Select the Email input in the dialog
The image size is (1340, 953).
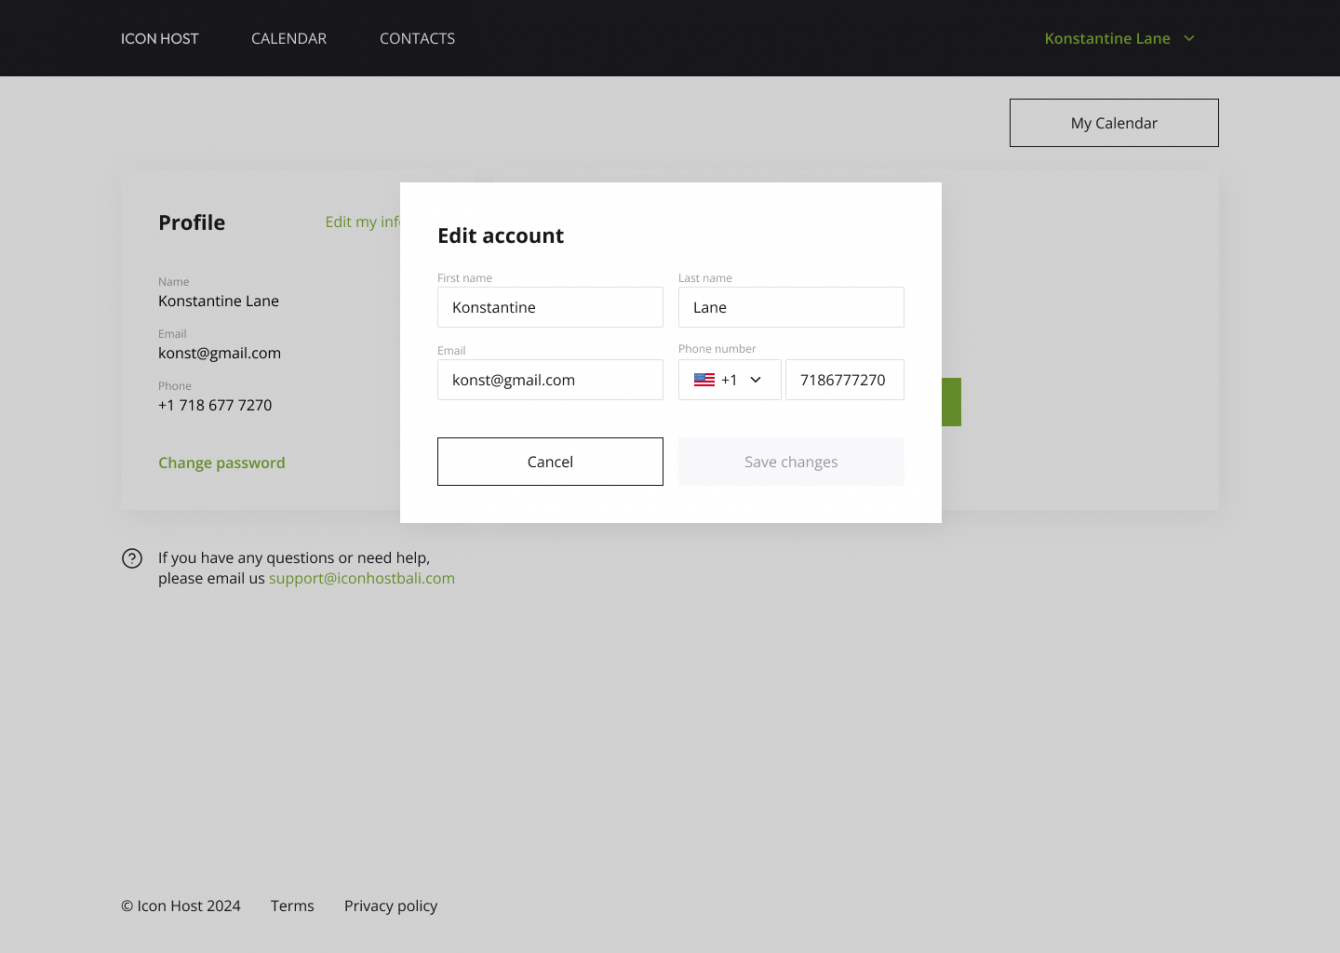point(550,380)
